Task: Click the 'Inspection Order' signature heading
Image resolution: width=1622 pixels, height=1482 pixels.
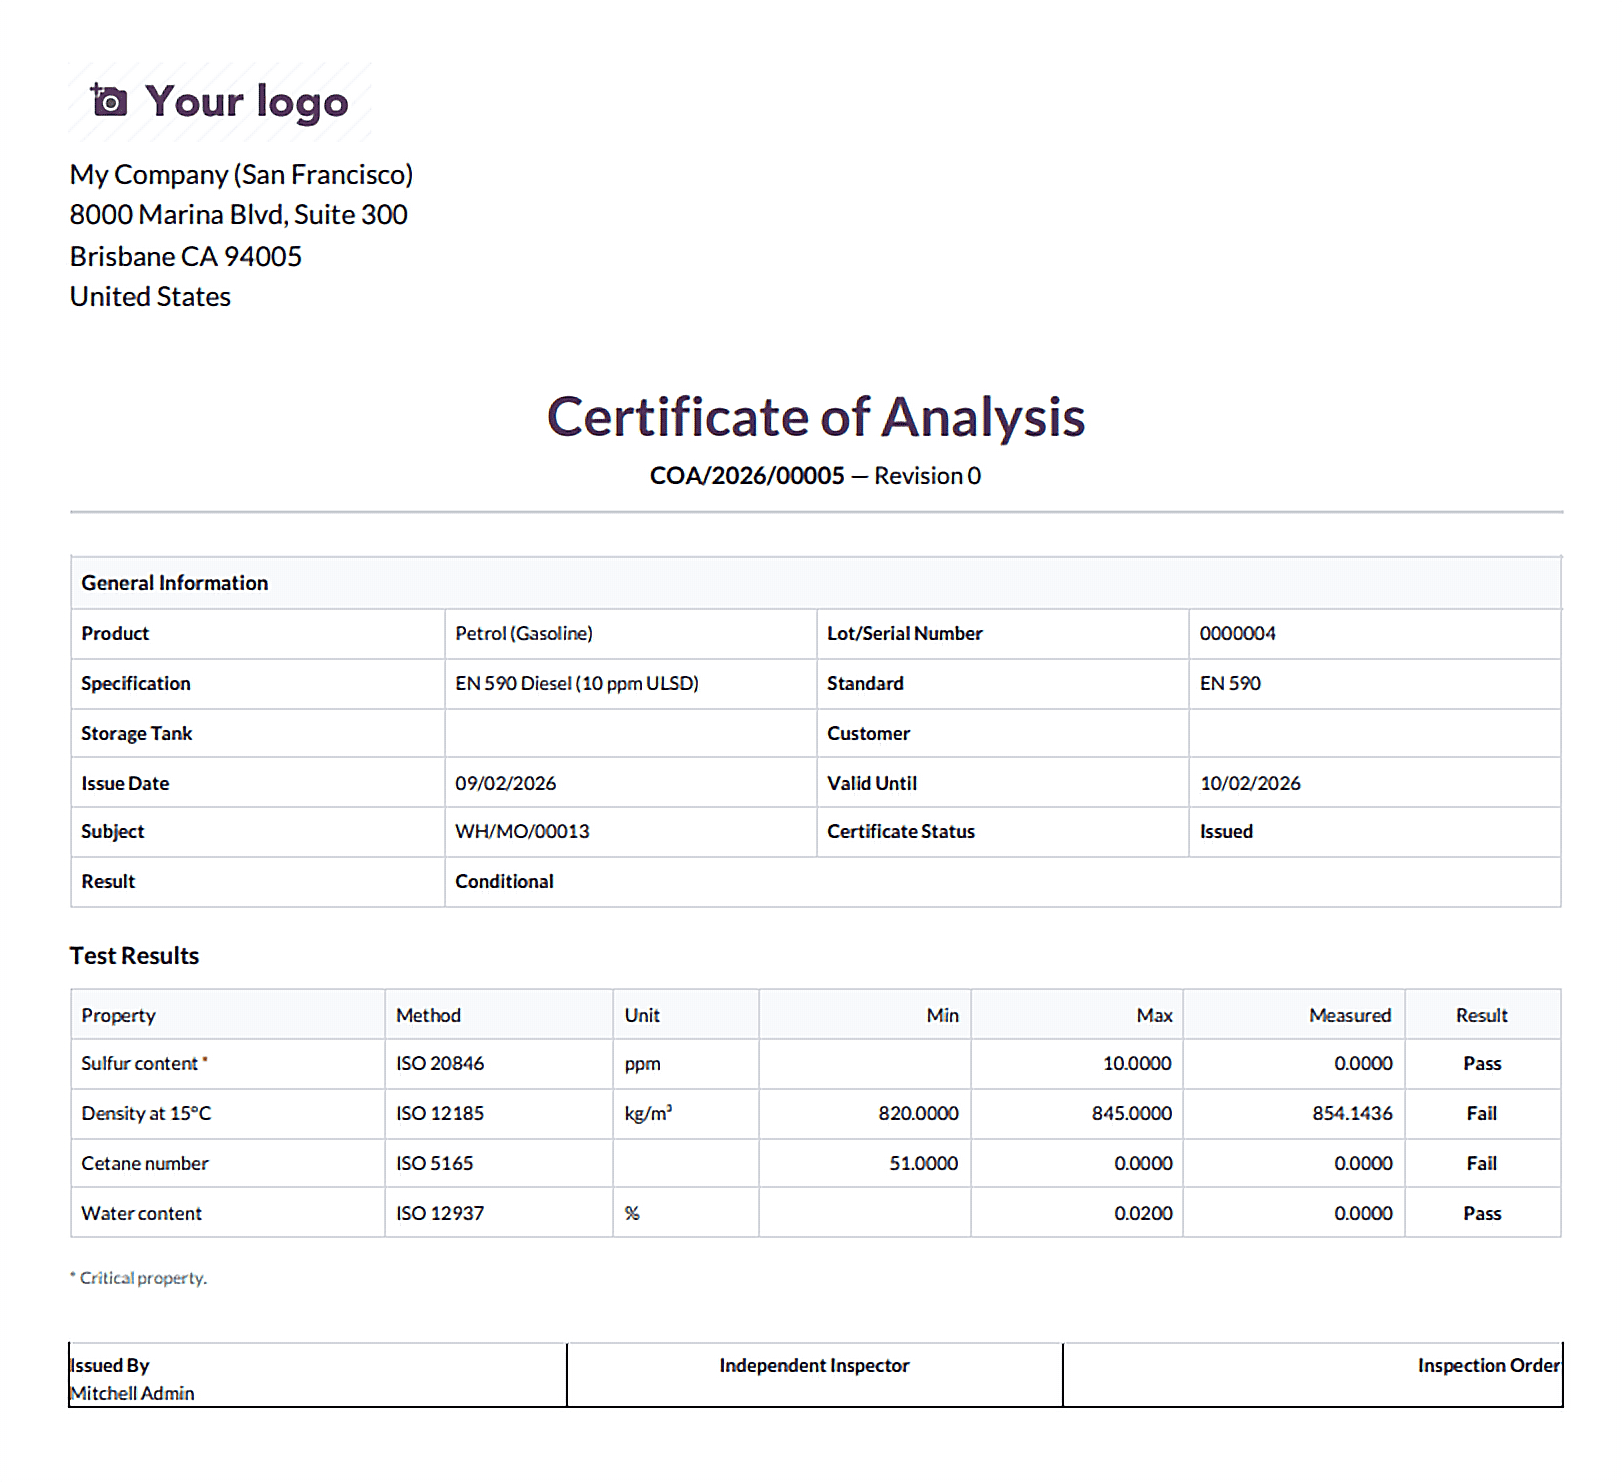Action: point(1488,1365)
